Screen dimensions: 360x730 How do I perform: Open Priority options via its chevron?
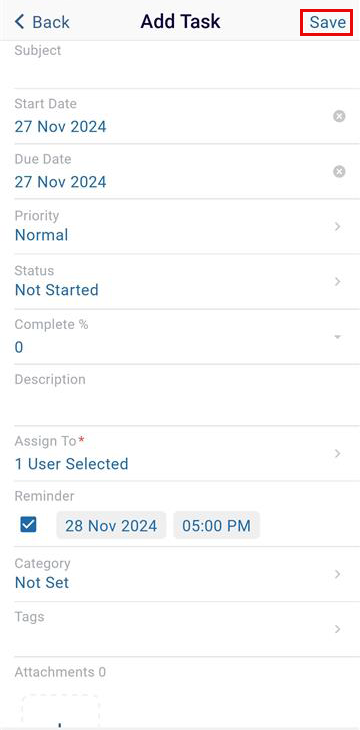(338, 226)
